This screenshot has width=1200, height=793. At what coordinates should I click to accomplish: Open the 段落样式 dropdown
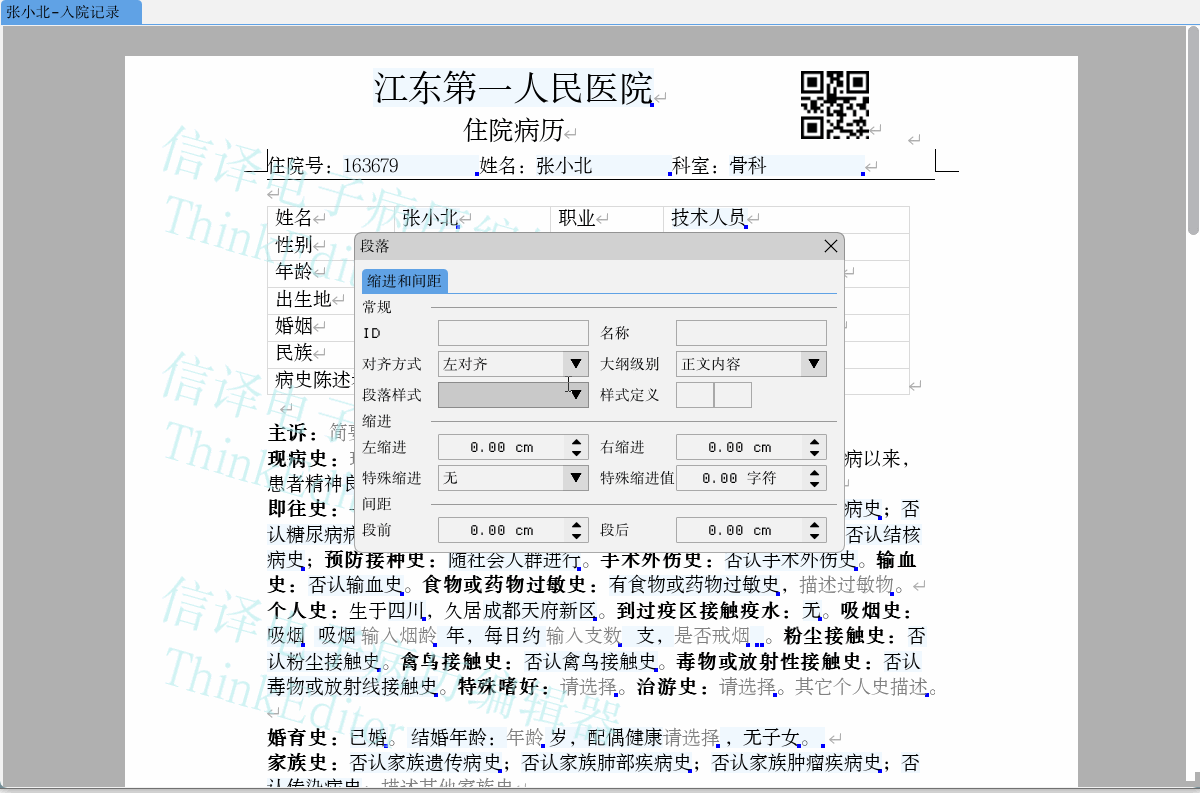[575, 395]
